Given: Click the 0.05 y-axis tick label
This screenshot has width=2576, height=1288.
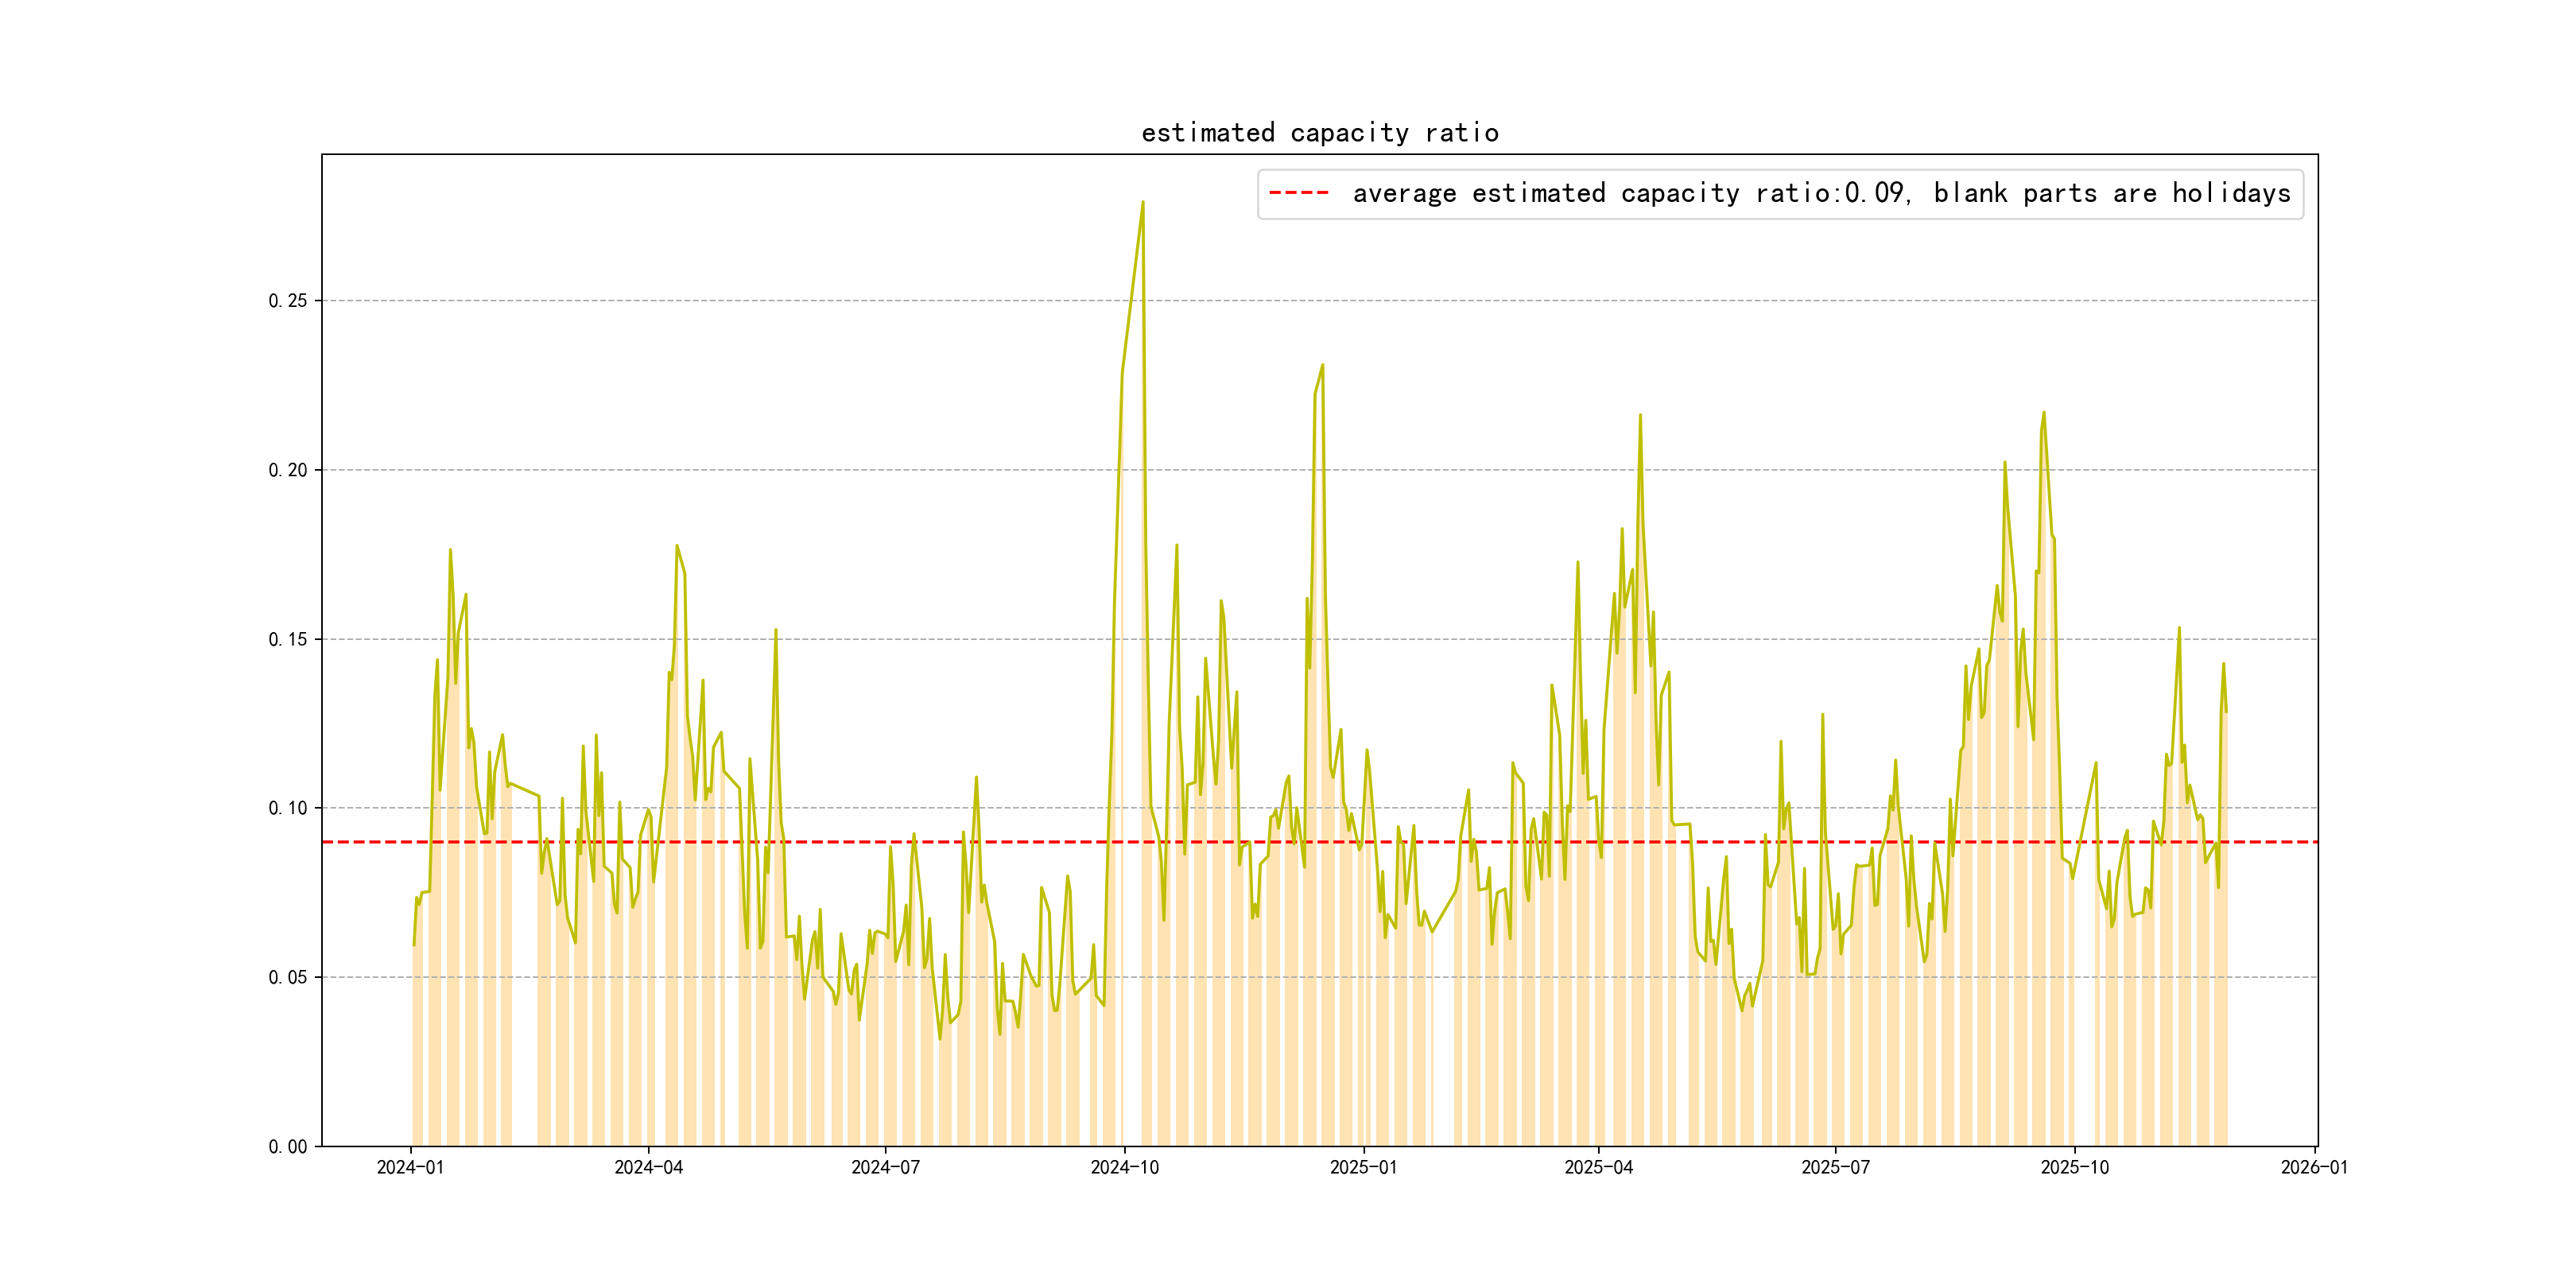Looking at the screenshot, I should pyautogui.click(x=287, y=977).
